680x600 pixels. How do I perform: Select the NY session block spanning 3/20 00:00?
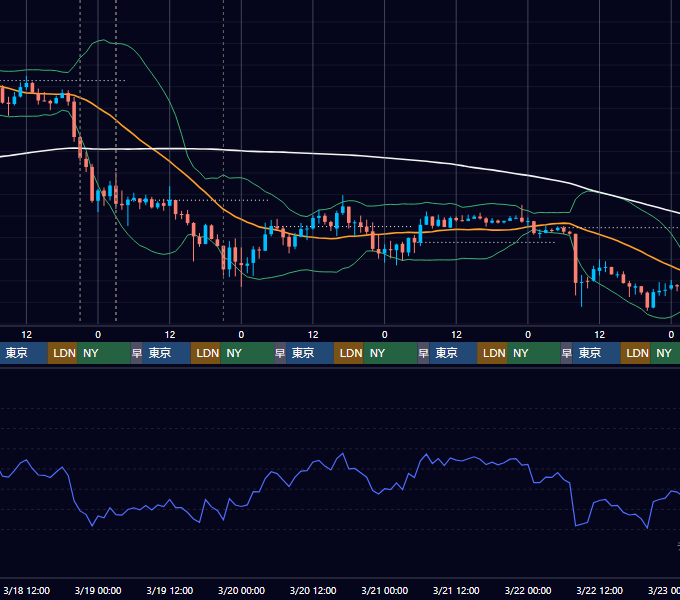click(x=247, y=353)
